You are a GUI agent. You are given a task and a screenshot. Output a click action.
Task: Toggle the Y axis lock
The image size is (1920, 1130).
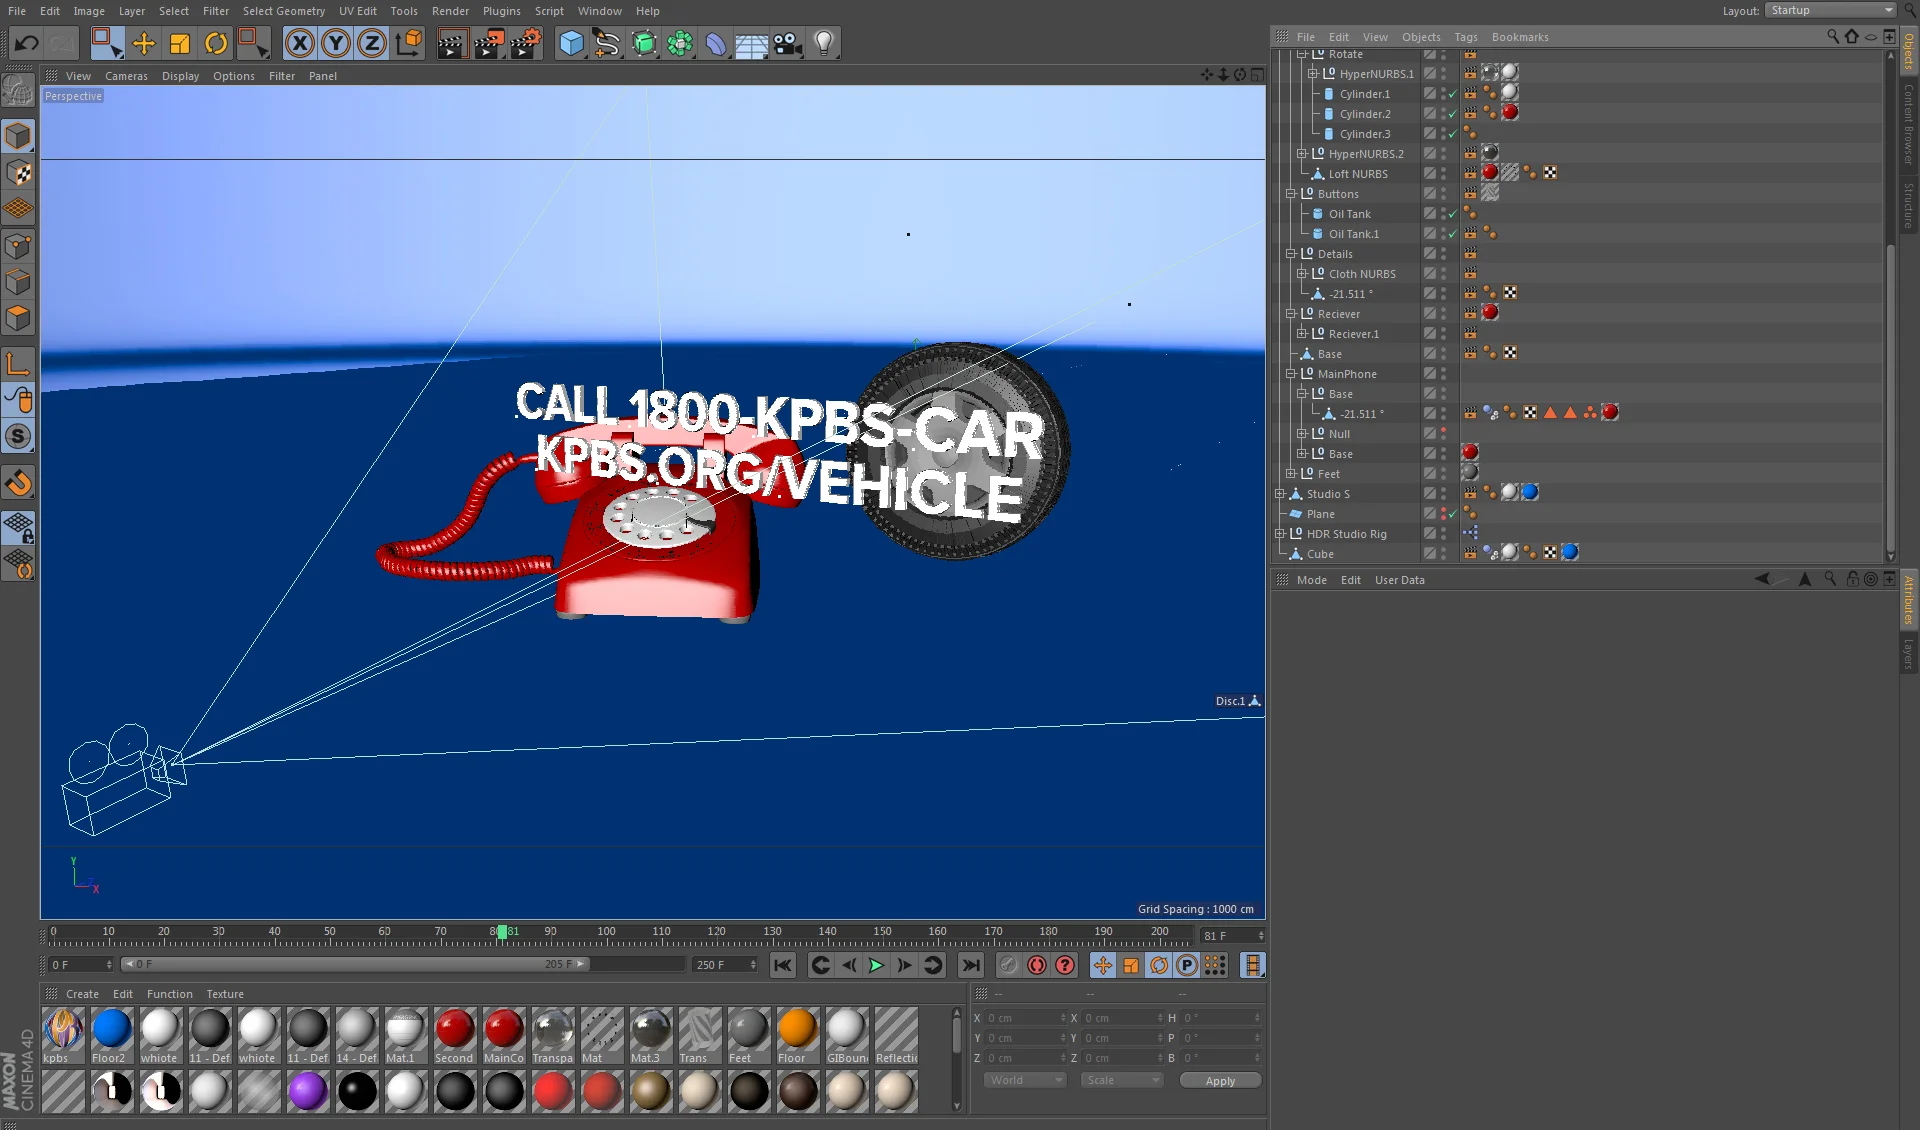click(336, 43)
